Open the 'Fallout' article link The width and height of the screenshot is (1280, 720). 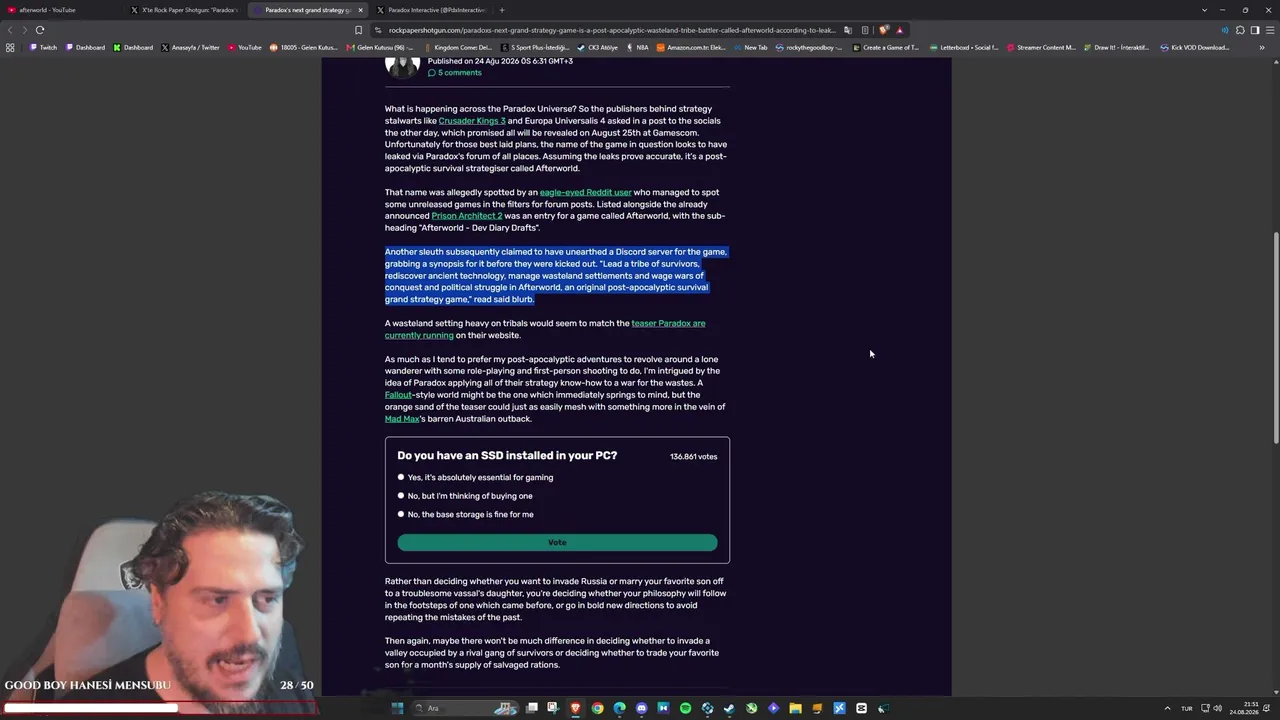coord(398,395)
